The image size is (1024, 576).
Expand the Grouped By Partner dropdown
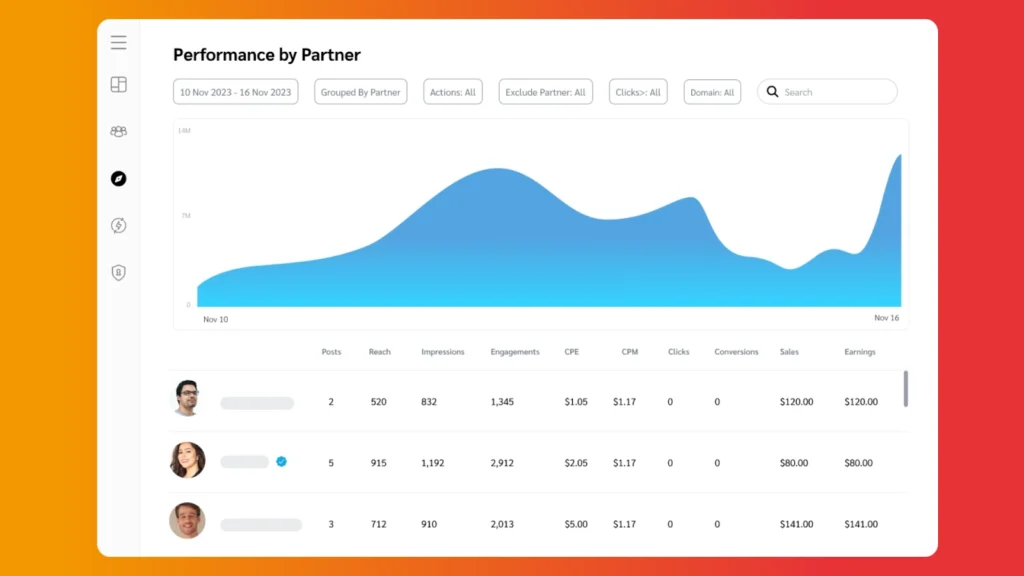click(x=360, y=92)
